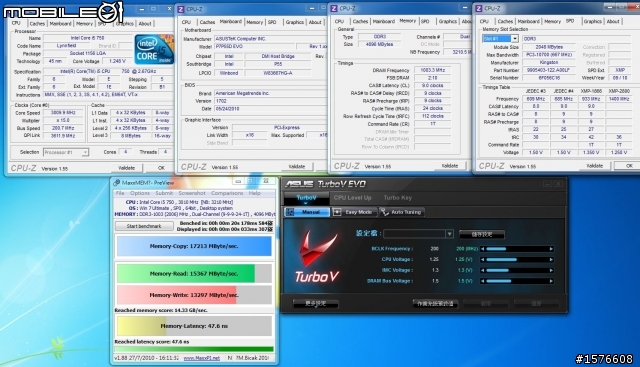Click the Auto Tuning wrench icon
640x367 pixels.
(x=384, y=212)
